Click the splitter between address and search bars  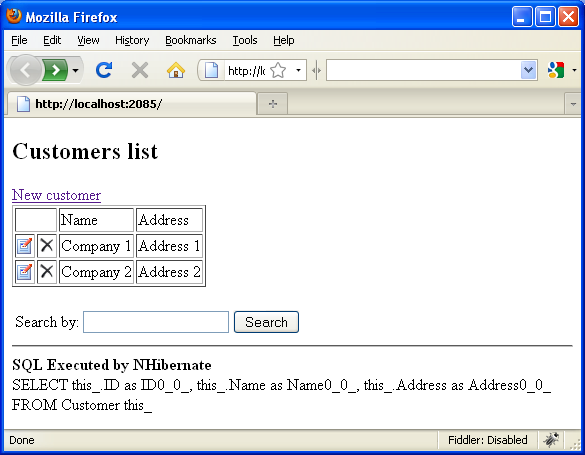click(316, 70)
